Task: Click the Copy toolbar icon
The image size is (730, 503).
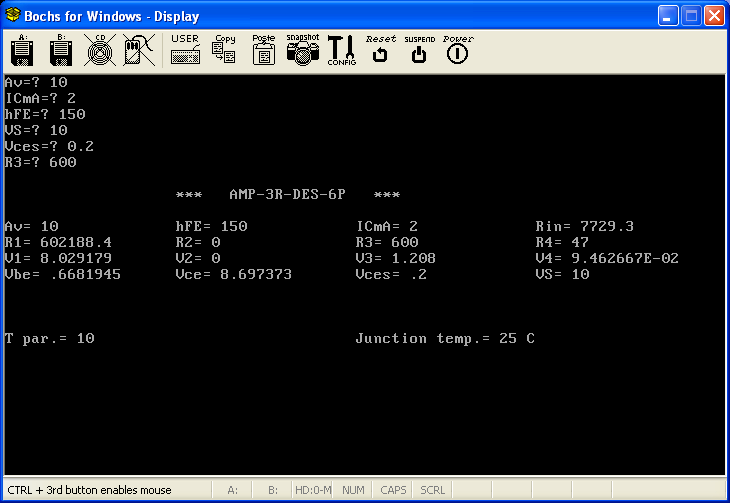Action: 224,49
